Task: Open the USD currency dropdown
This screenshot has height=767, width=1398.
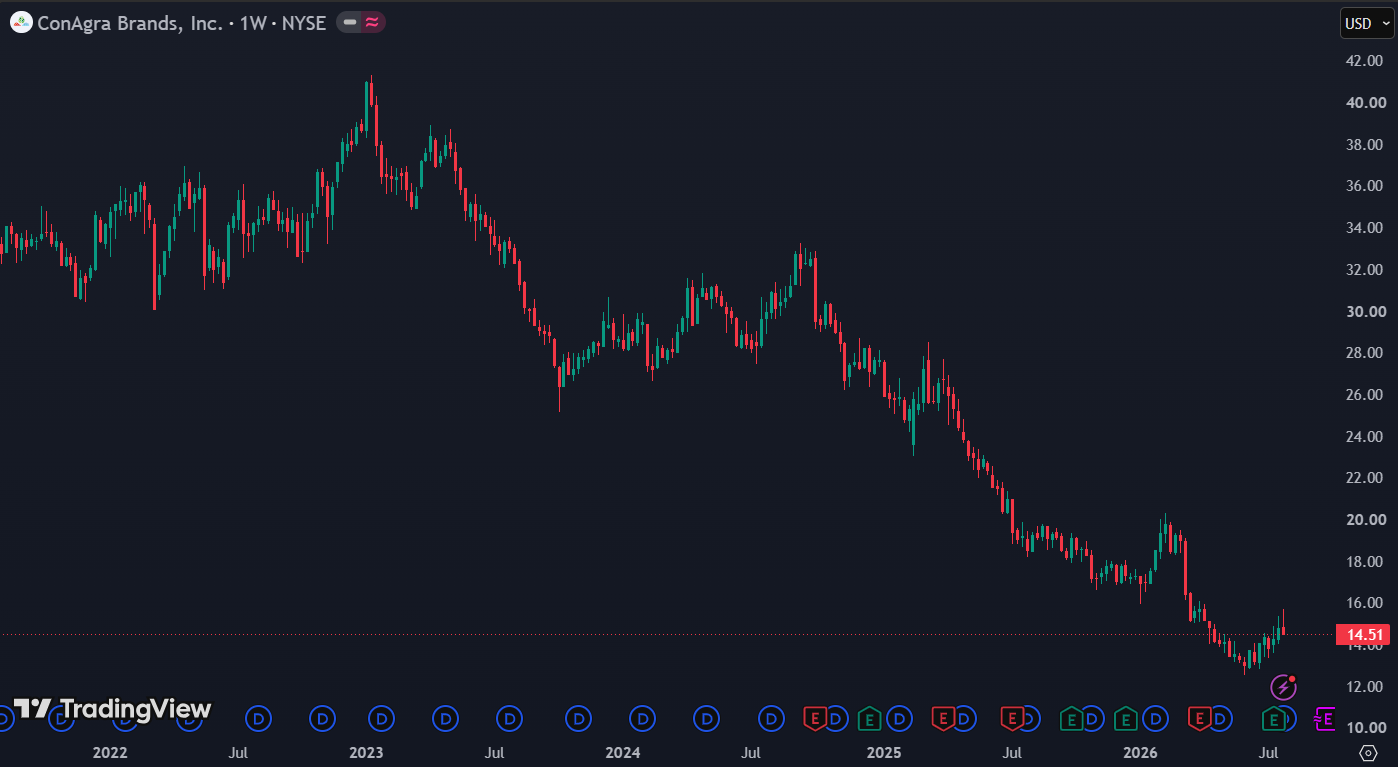Action: point(1366,24)
